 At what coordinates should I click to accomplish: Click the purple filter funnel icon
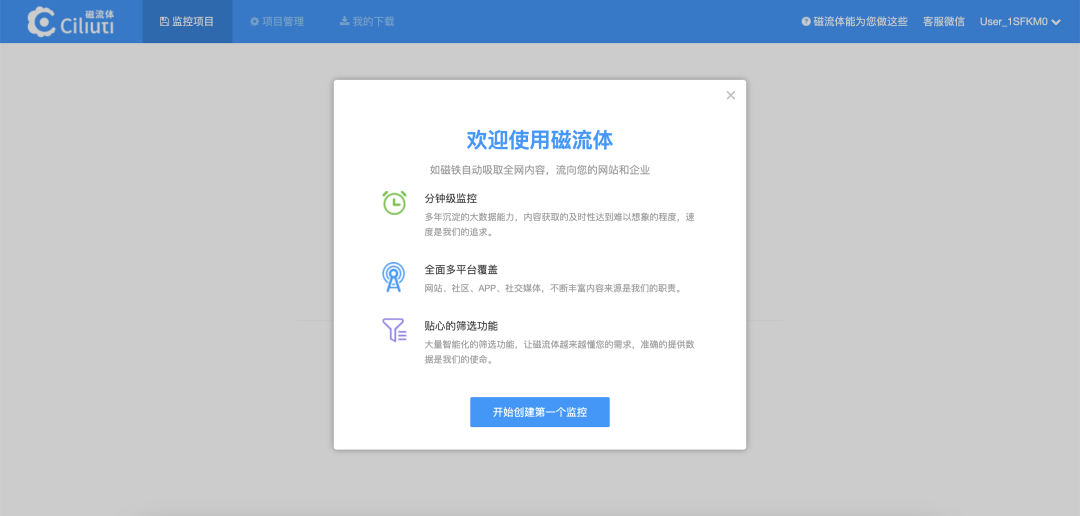[x=394, y=330]
